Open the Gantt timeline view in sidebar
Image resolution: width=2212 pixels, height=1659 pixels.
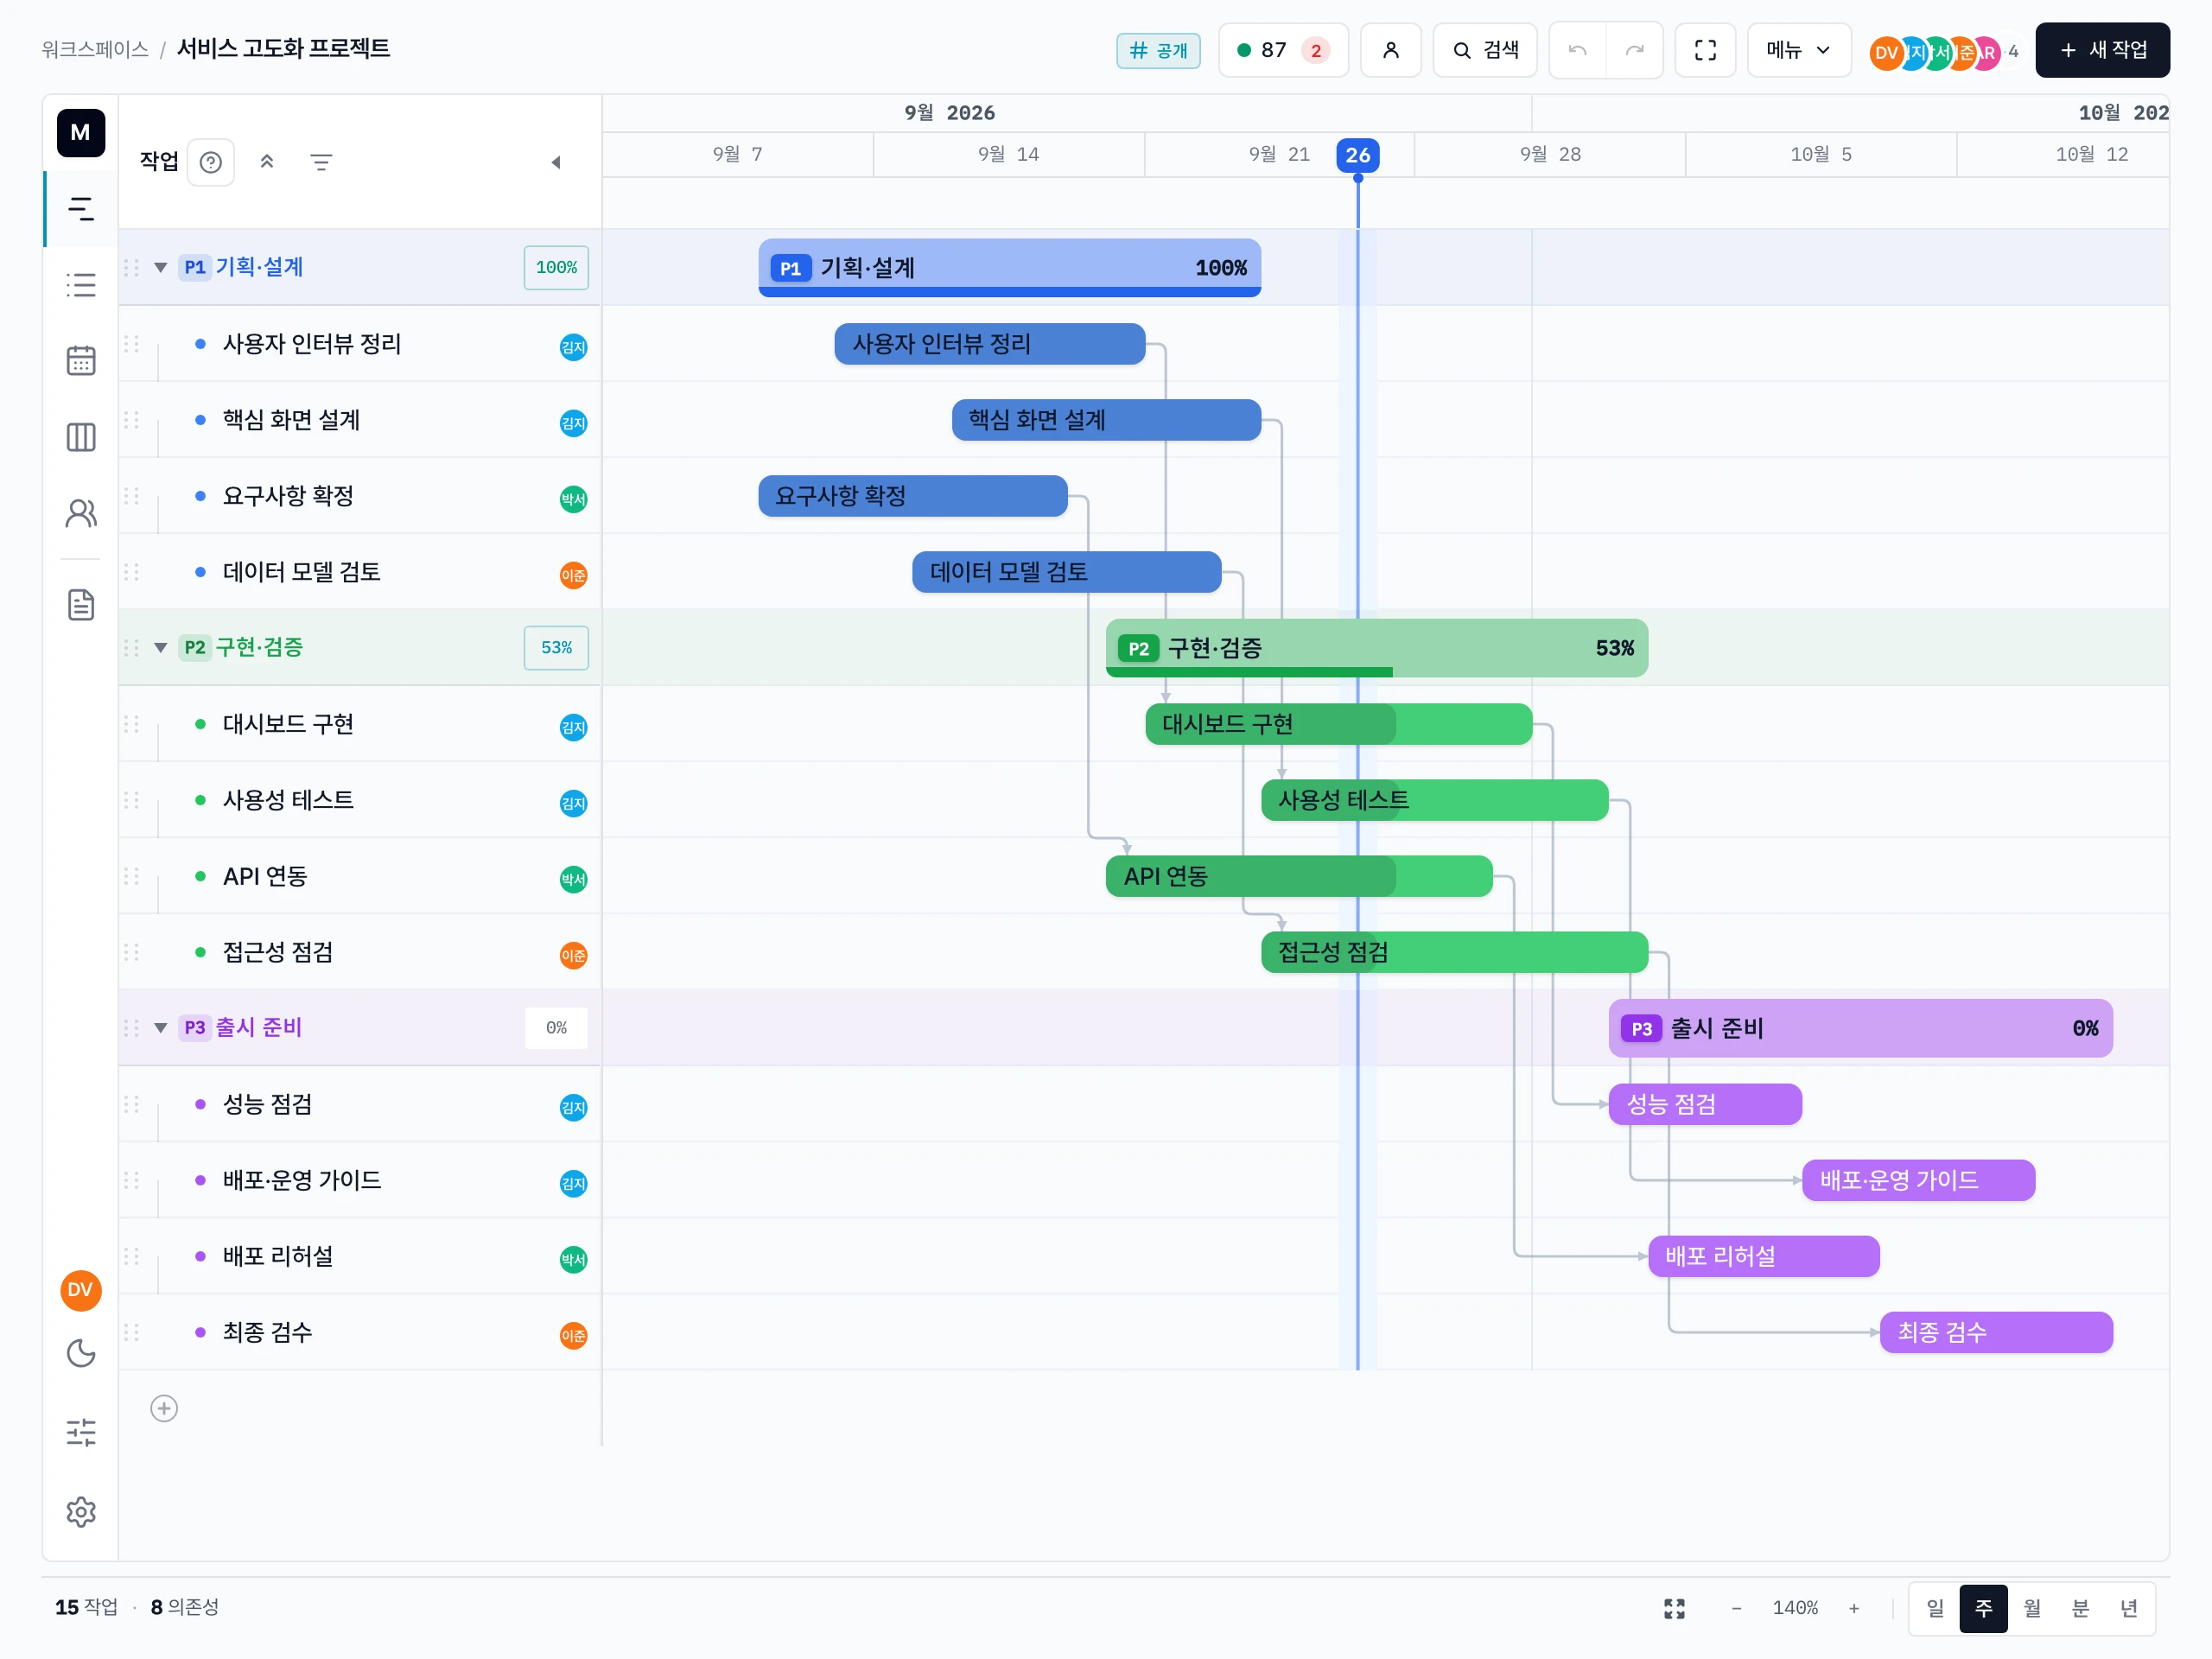pyautogui.click(x=81, y=209)
